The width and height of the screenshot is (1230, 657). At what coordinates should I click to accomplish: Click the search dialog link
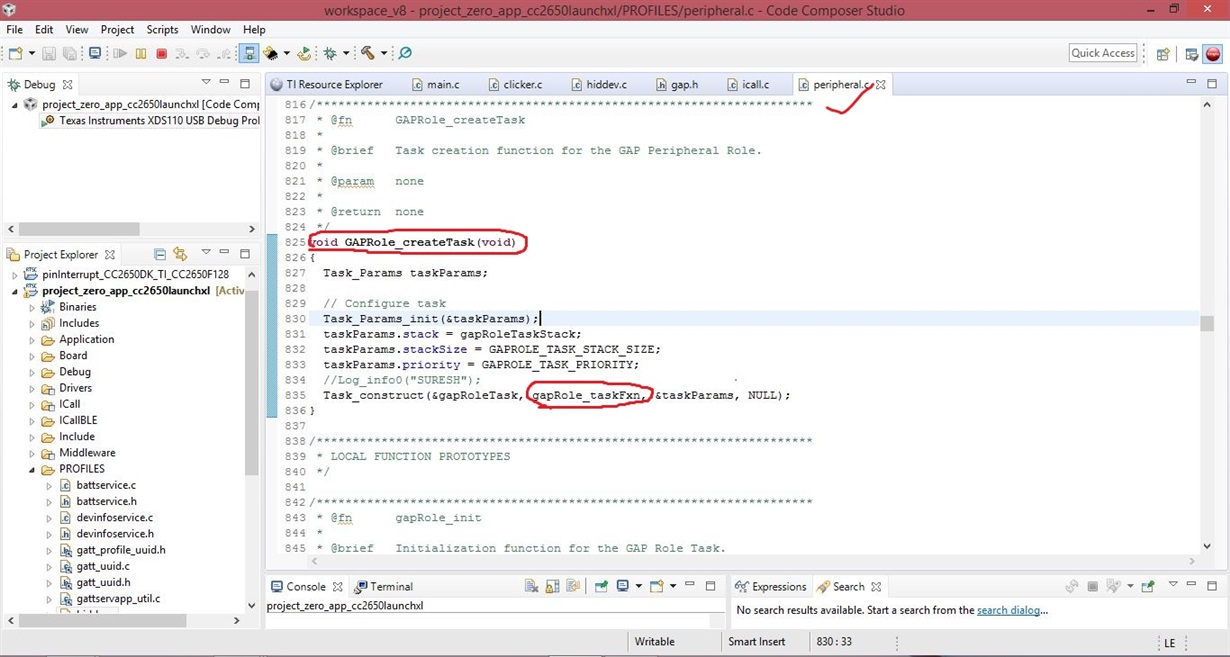pyautogui.click(x=1010, y=610)
